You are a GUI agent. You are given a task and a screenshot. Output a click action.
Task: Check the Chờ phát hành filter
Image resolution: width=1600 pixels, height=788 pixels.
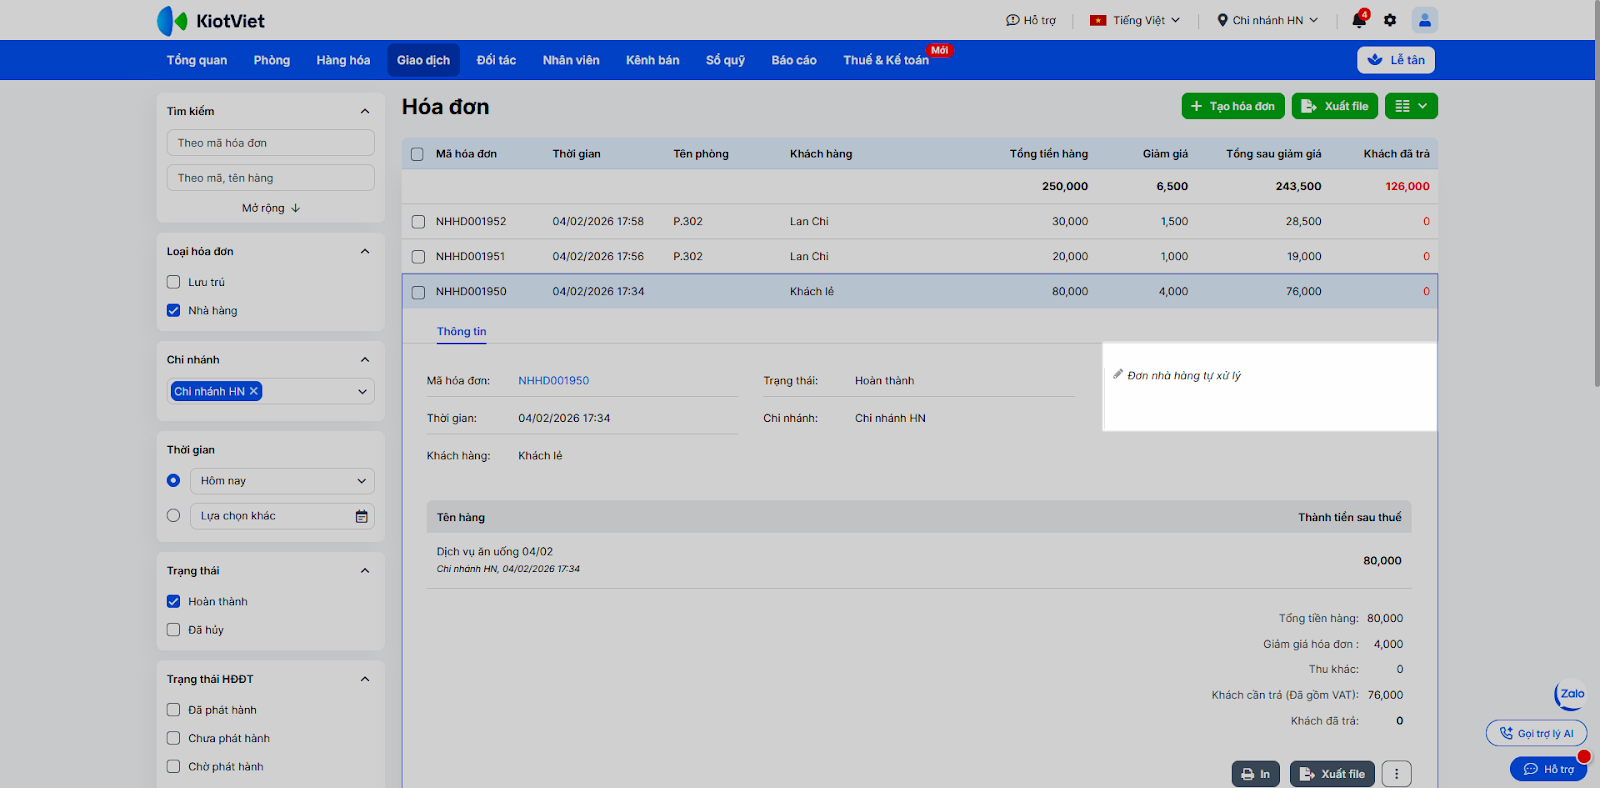coord(174,767)
